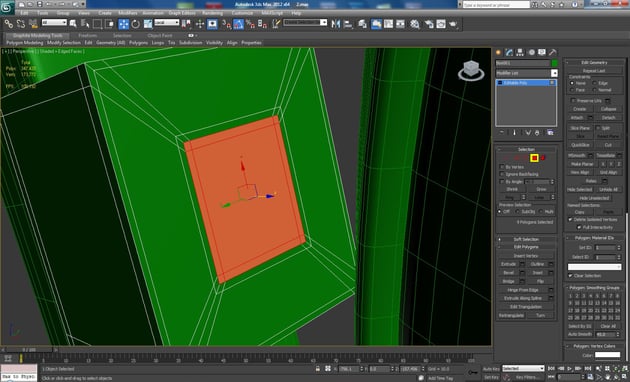Image resolution: width=630 pixels, height=382 pixels.
Task: Activate the Select and Rotate tool
Action: tap(135, 24)
